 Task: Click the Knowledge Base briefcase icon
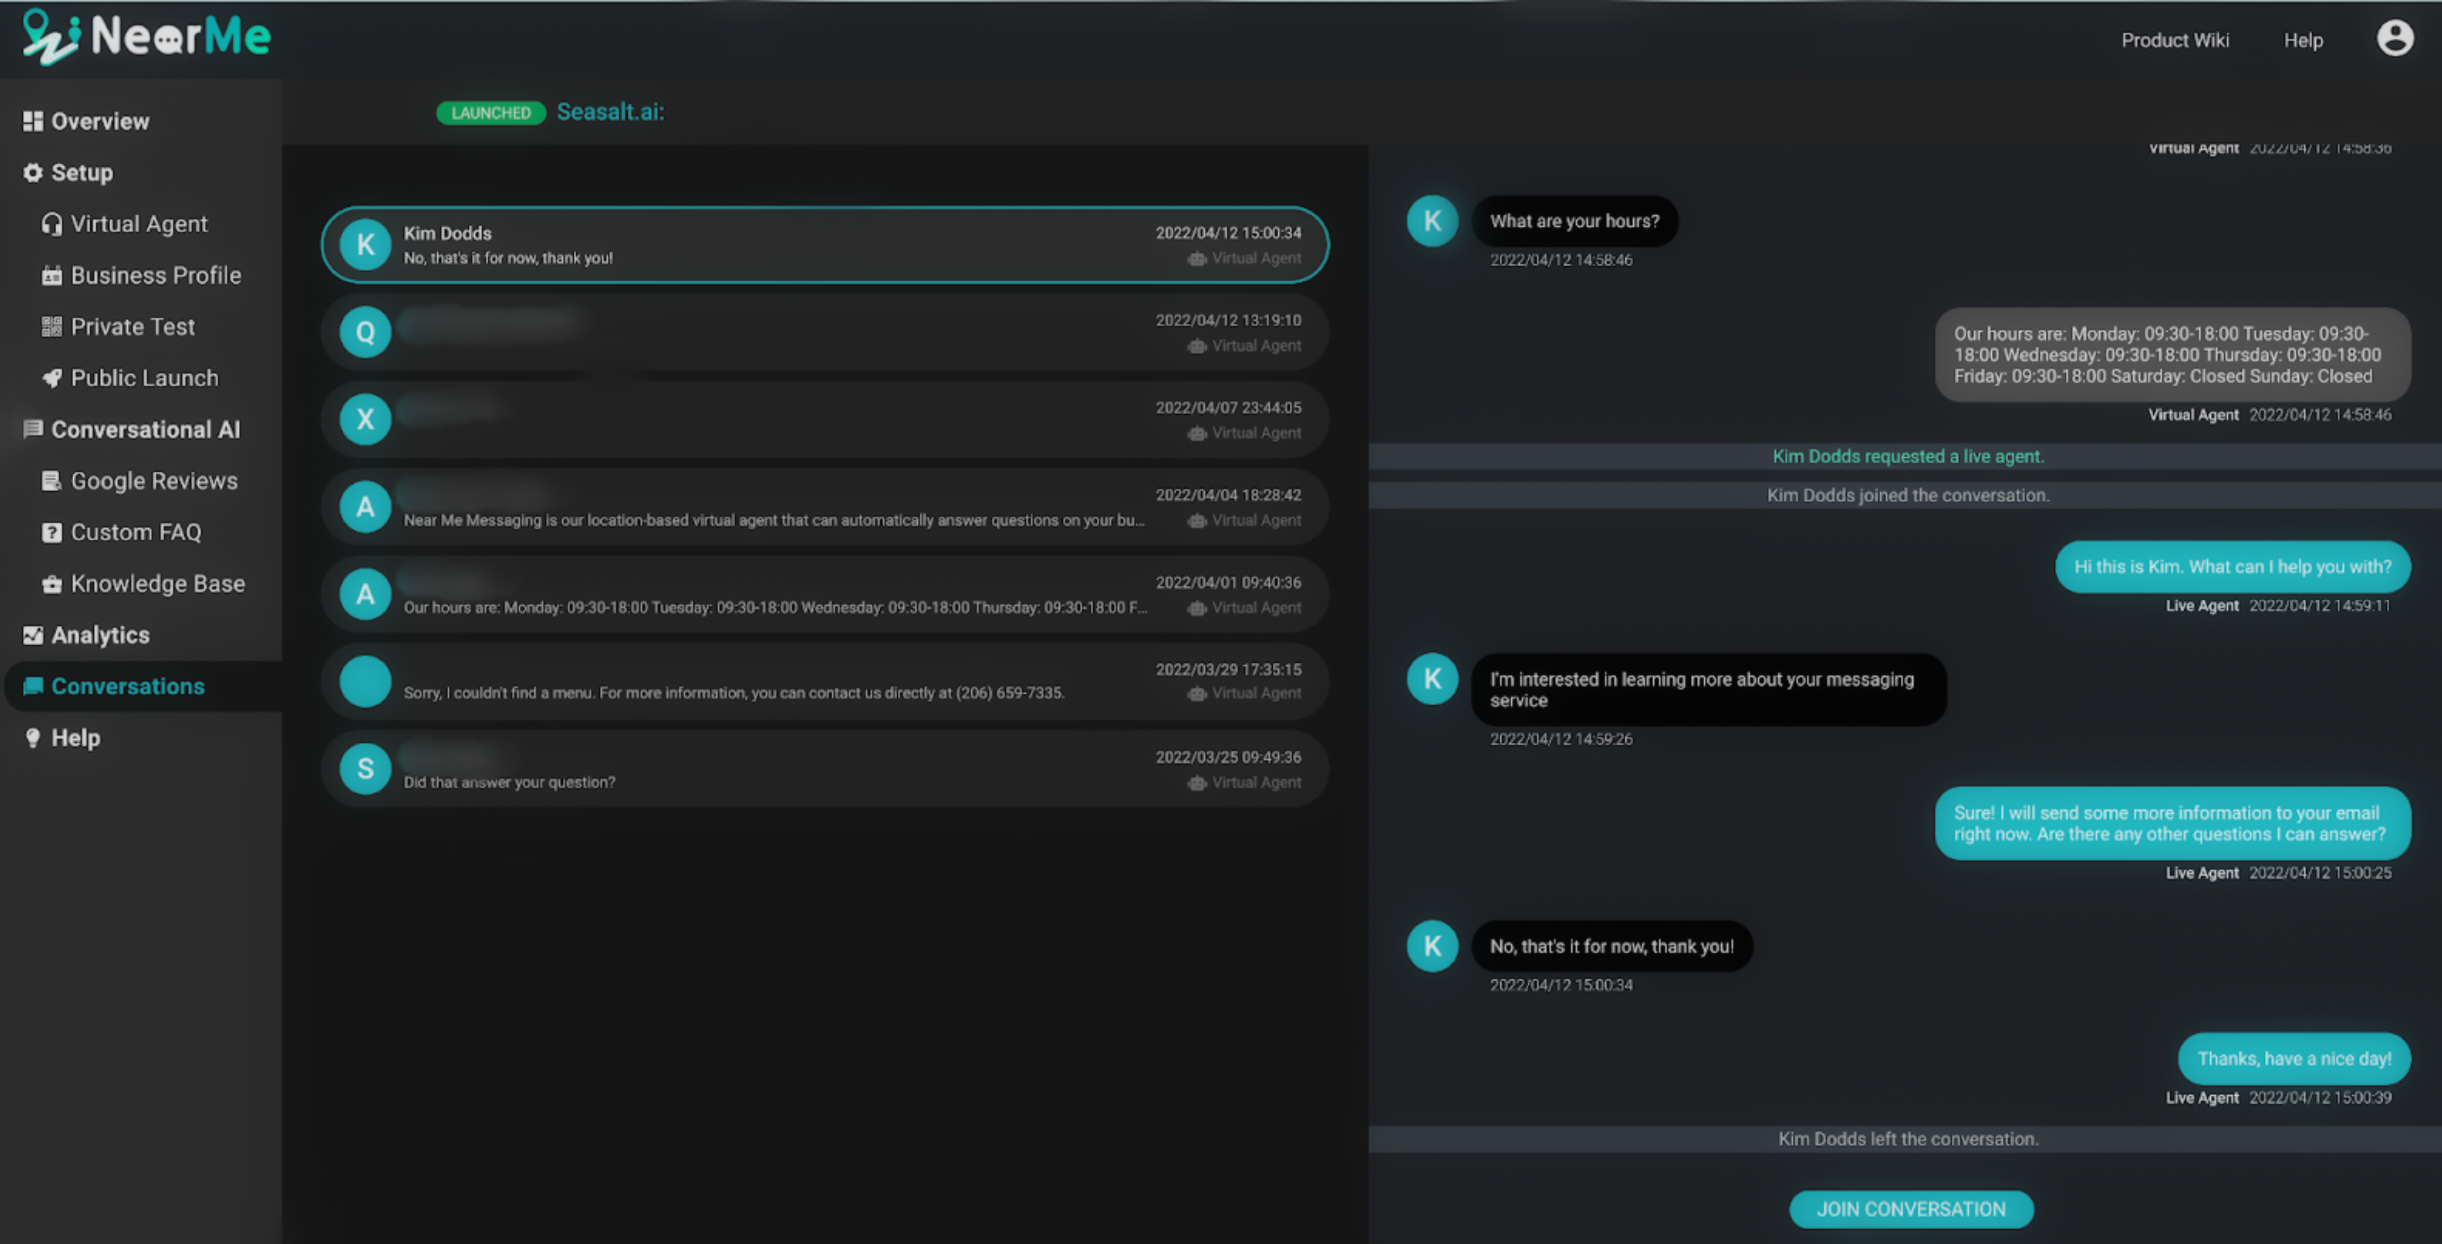click(52, 584)
